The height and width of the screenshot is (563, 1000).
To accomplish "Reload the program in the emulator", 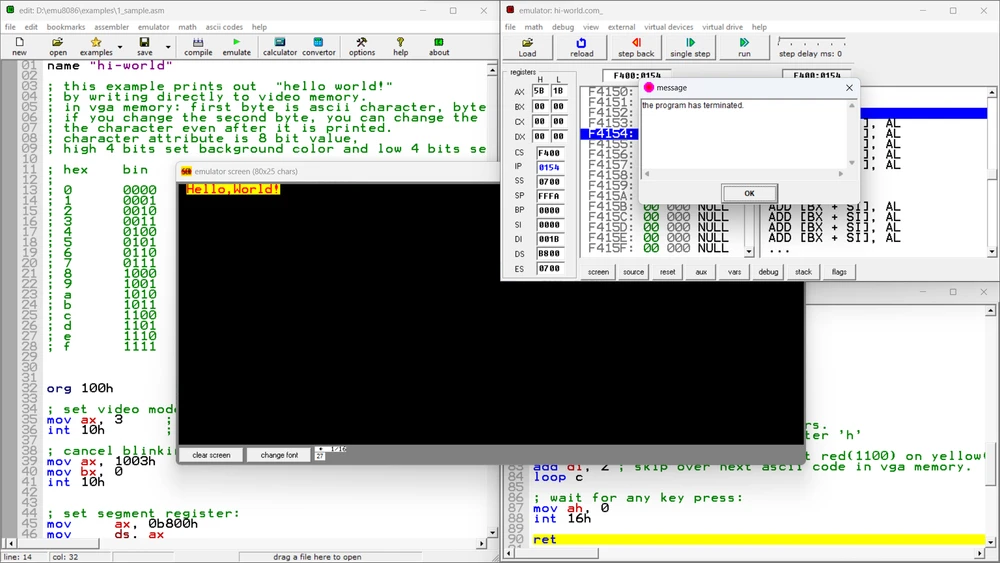I will click(582, 47).
